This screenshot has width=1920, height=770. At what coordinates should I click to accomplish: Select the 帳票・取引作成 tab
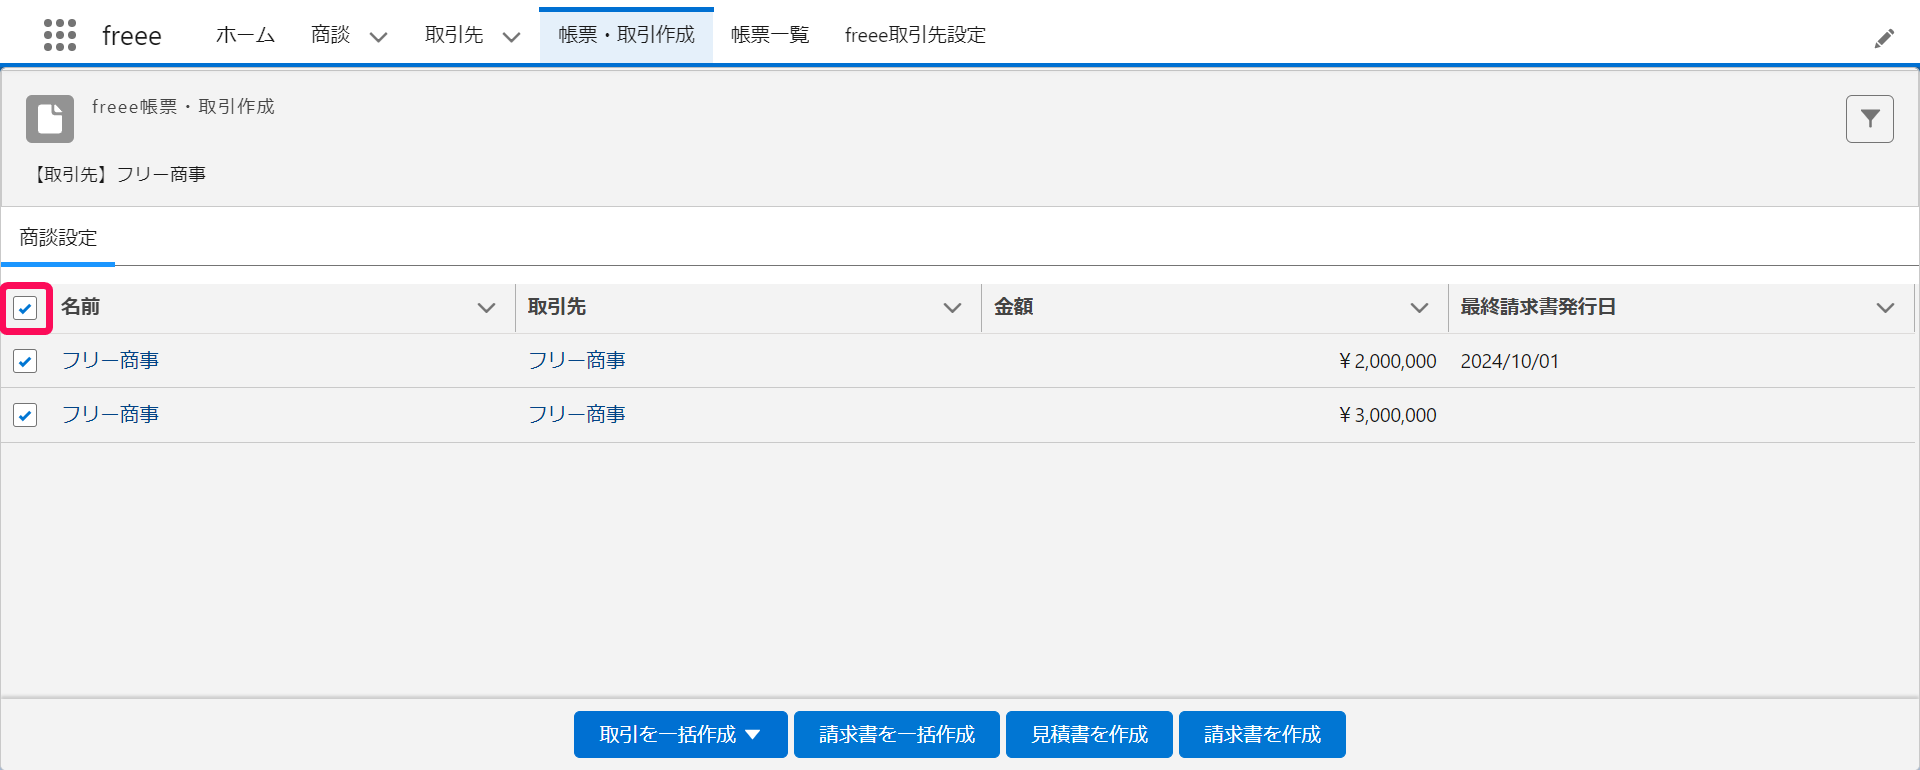[626, 35]
